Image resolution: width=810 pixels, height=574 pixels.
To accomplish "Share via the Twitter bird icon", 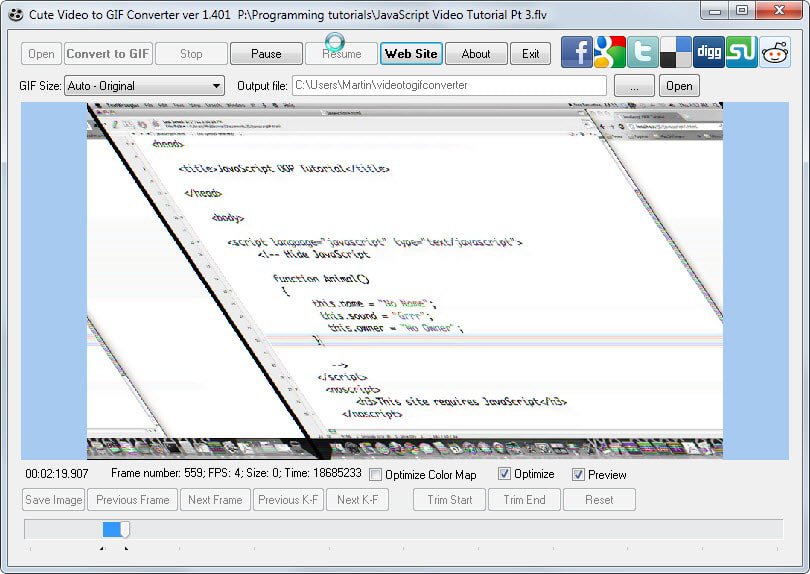I will pyautogui.click(x=643, y=52).
